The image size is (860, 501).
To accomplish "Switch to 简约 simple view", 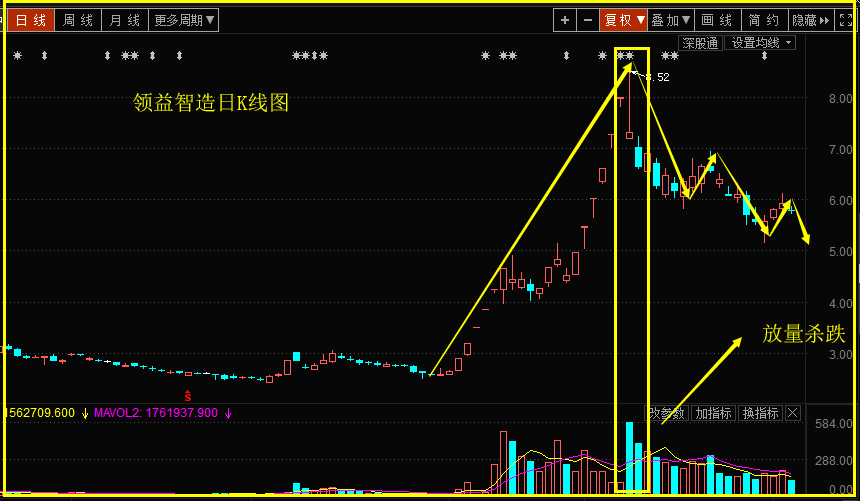I will [x=765, y=20].
